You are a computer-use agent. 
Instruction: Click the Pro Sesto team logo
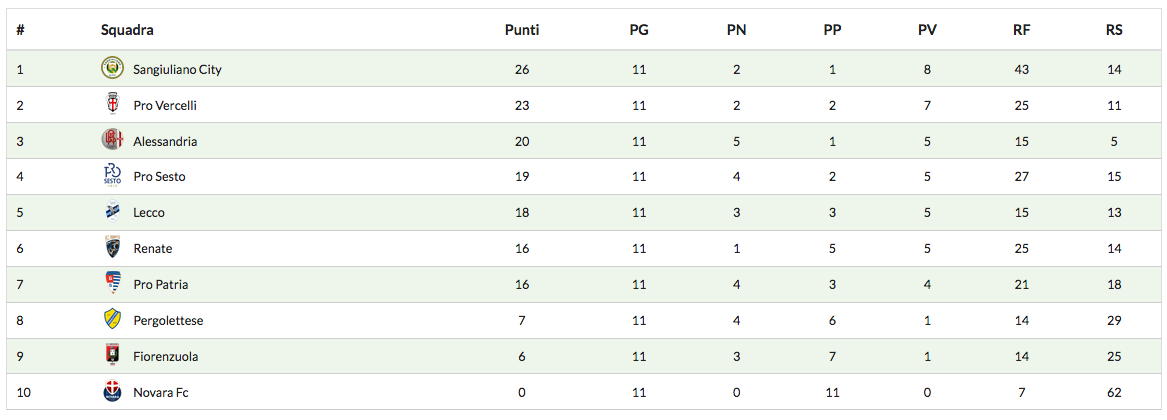(112, 176)
